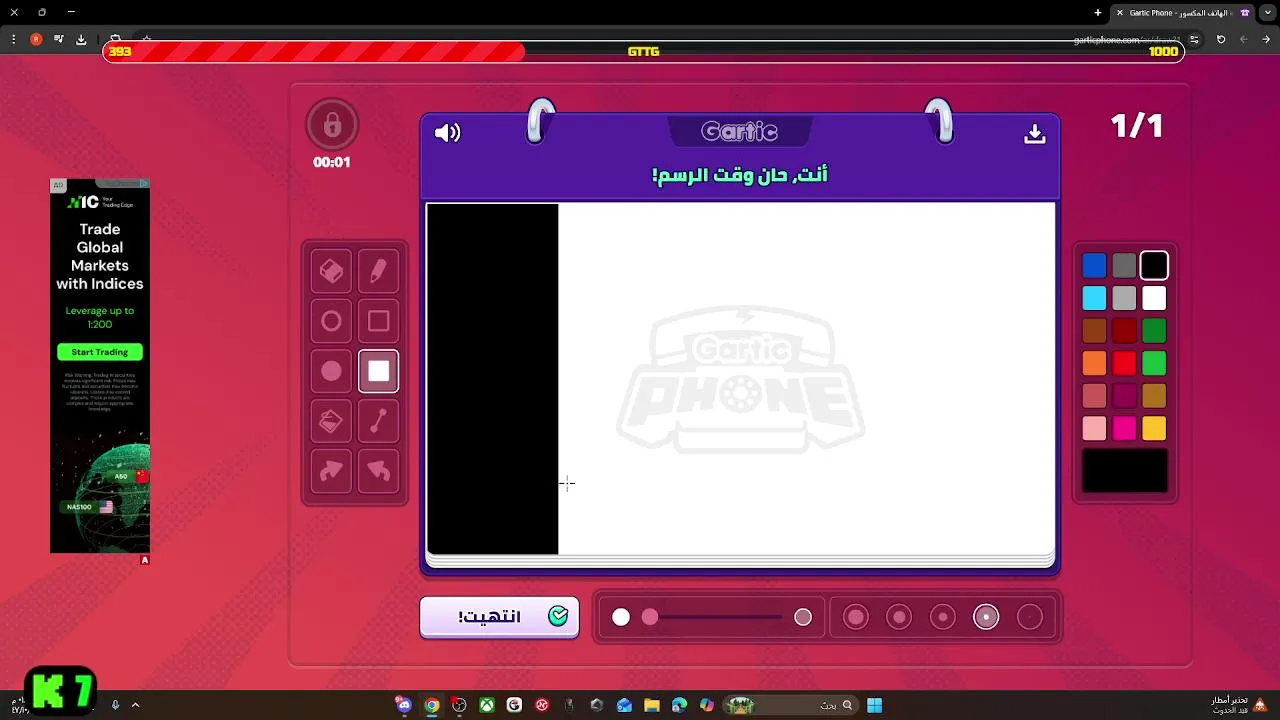This screenshot has width=1280, height=720.
Task: Click the padlock timer icon
Action: (332, 125)
